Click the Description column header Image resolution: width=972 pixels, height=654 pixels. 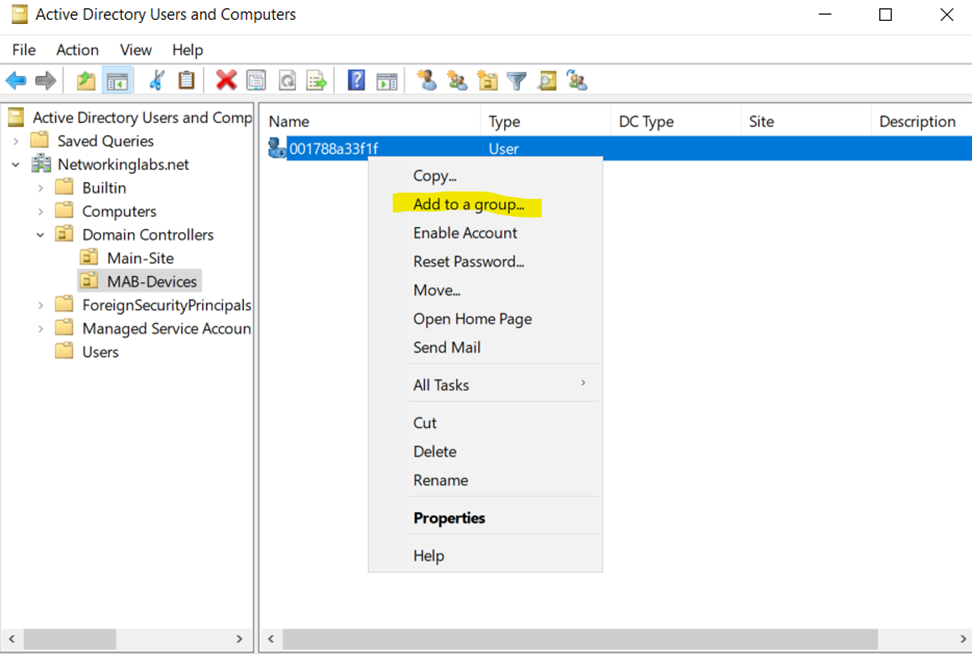coord(922,122)
